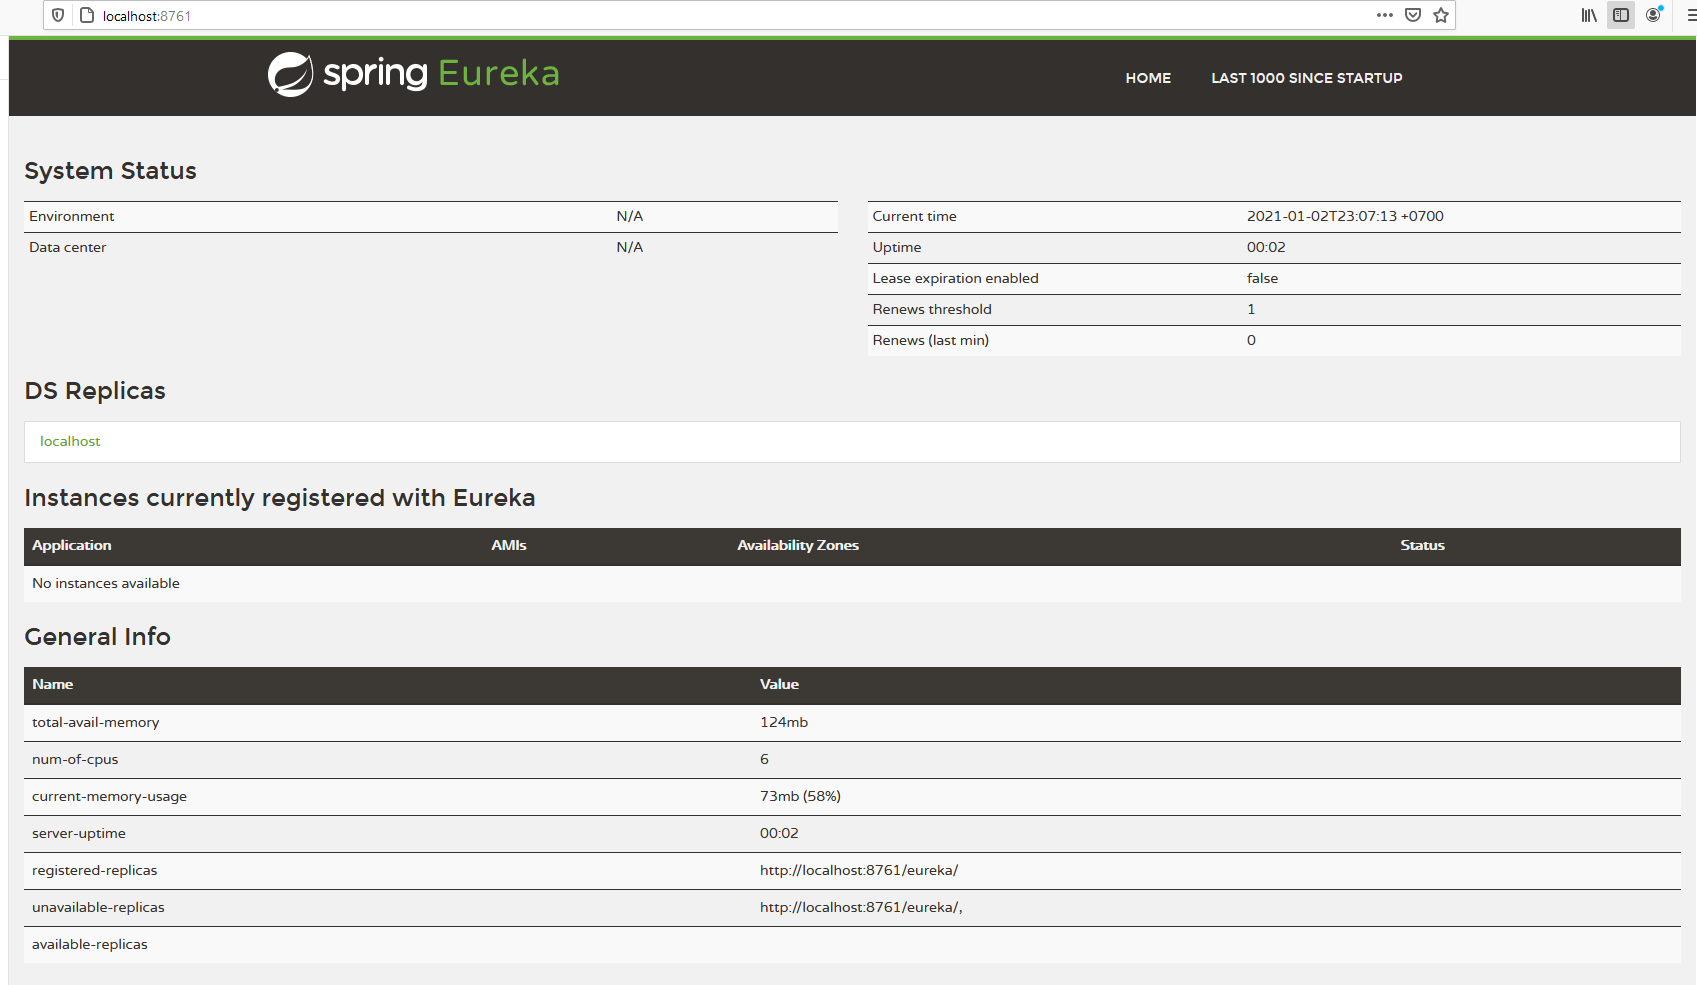This screenshot has height=985, width=1697.
Task: Click the Eureka text in the header
Action: [498, 74]
